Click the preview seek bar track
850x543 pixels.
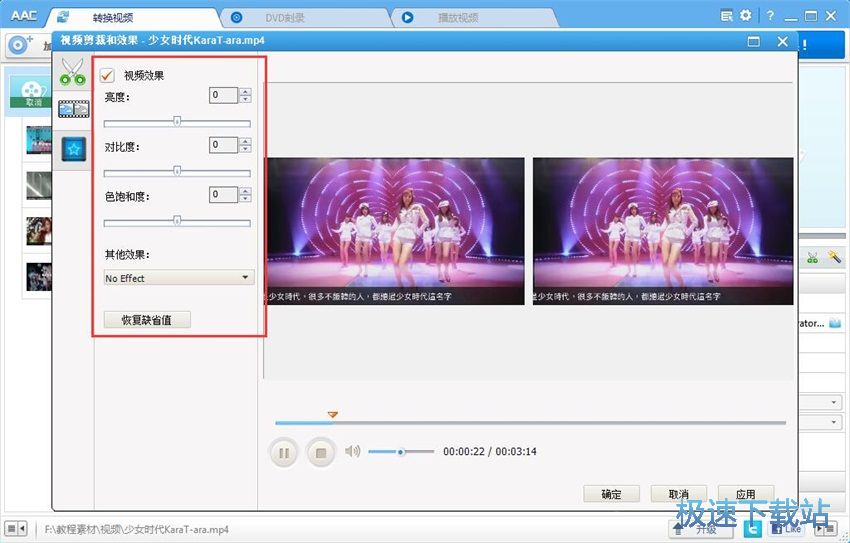pos(531,423)
